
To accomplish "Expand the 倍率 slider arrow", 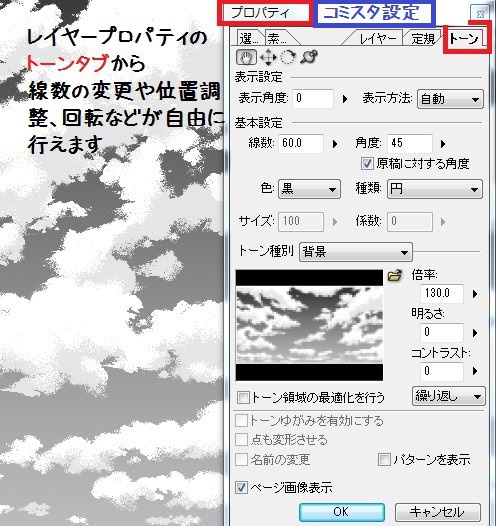I will pos(475,294).
